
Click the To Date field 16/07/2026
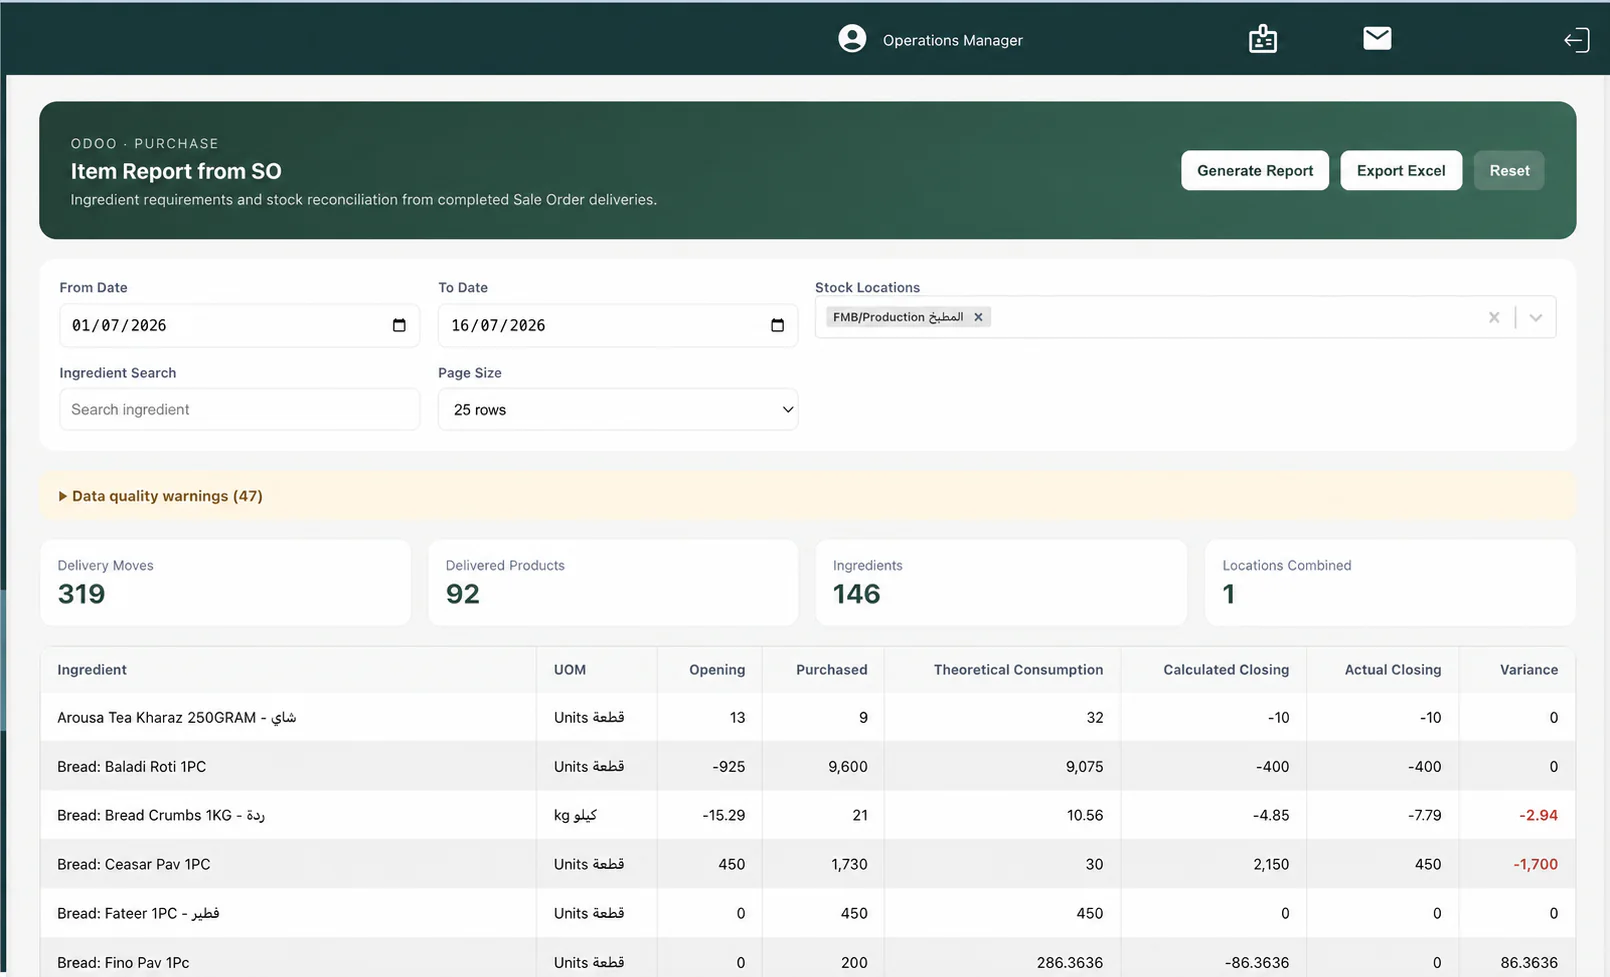pos(618,325)
